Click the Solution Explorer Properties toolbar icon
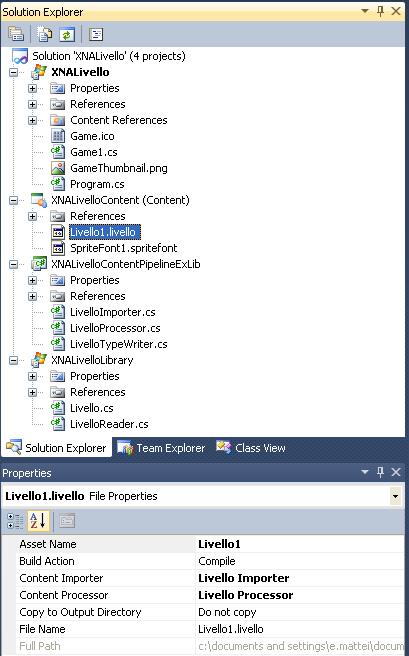Screen dimensions: 409x656 pos(16,34)
